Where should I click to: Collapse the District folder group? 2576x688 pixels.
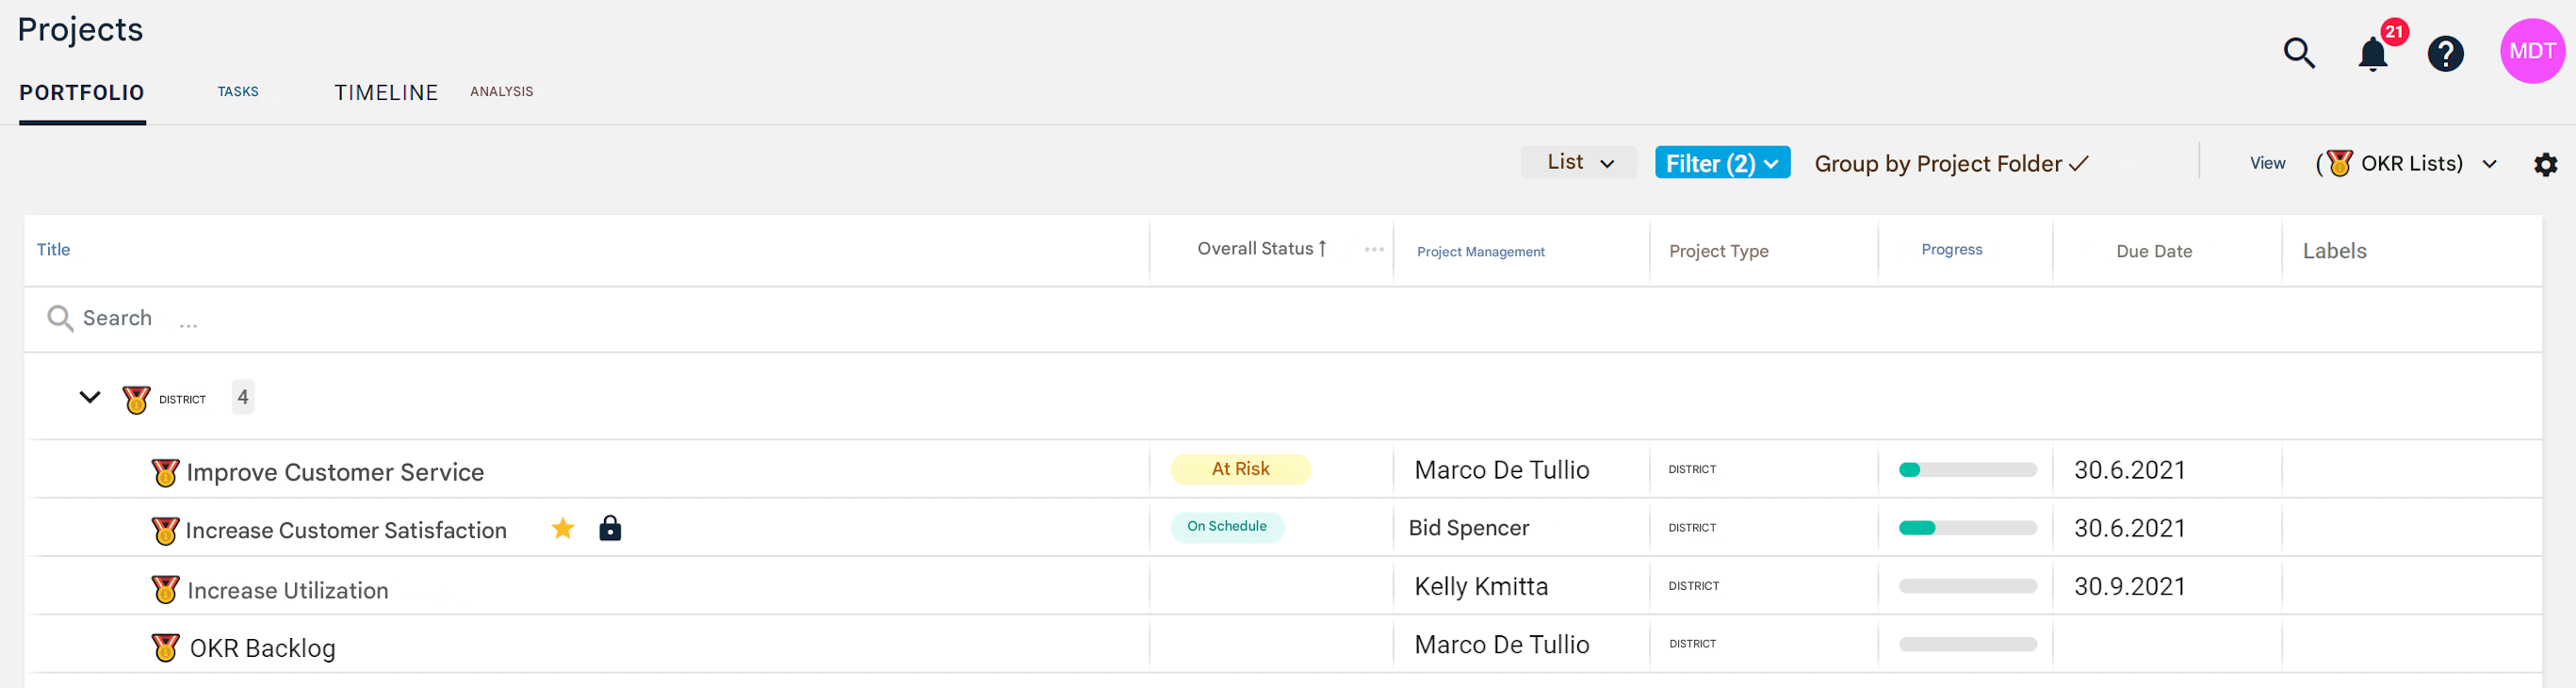coord(90,398)
